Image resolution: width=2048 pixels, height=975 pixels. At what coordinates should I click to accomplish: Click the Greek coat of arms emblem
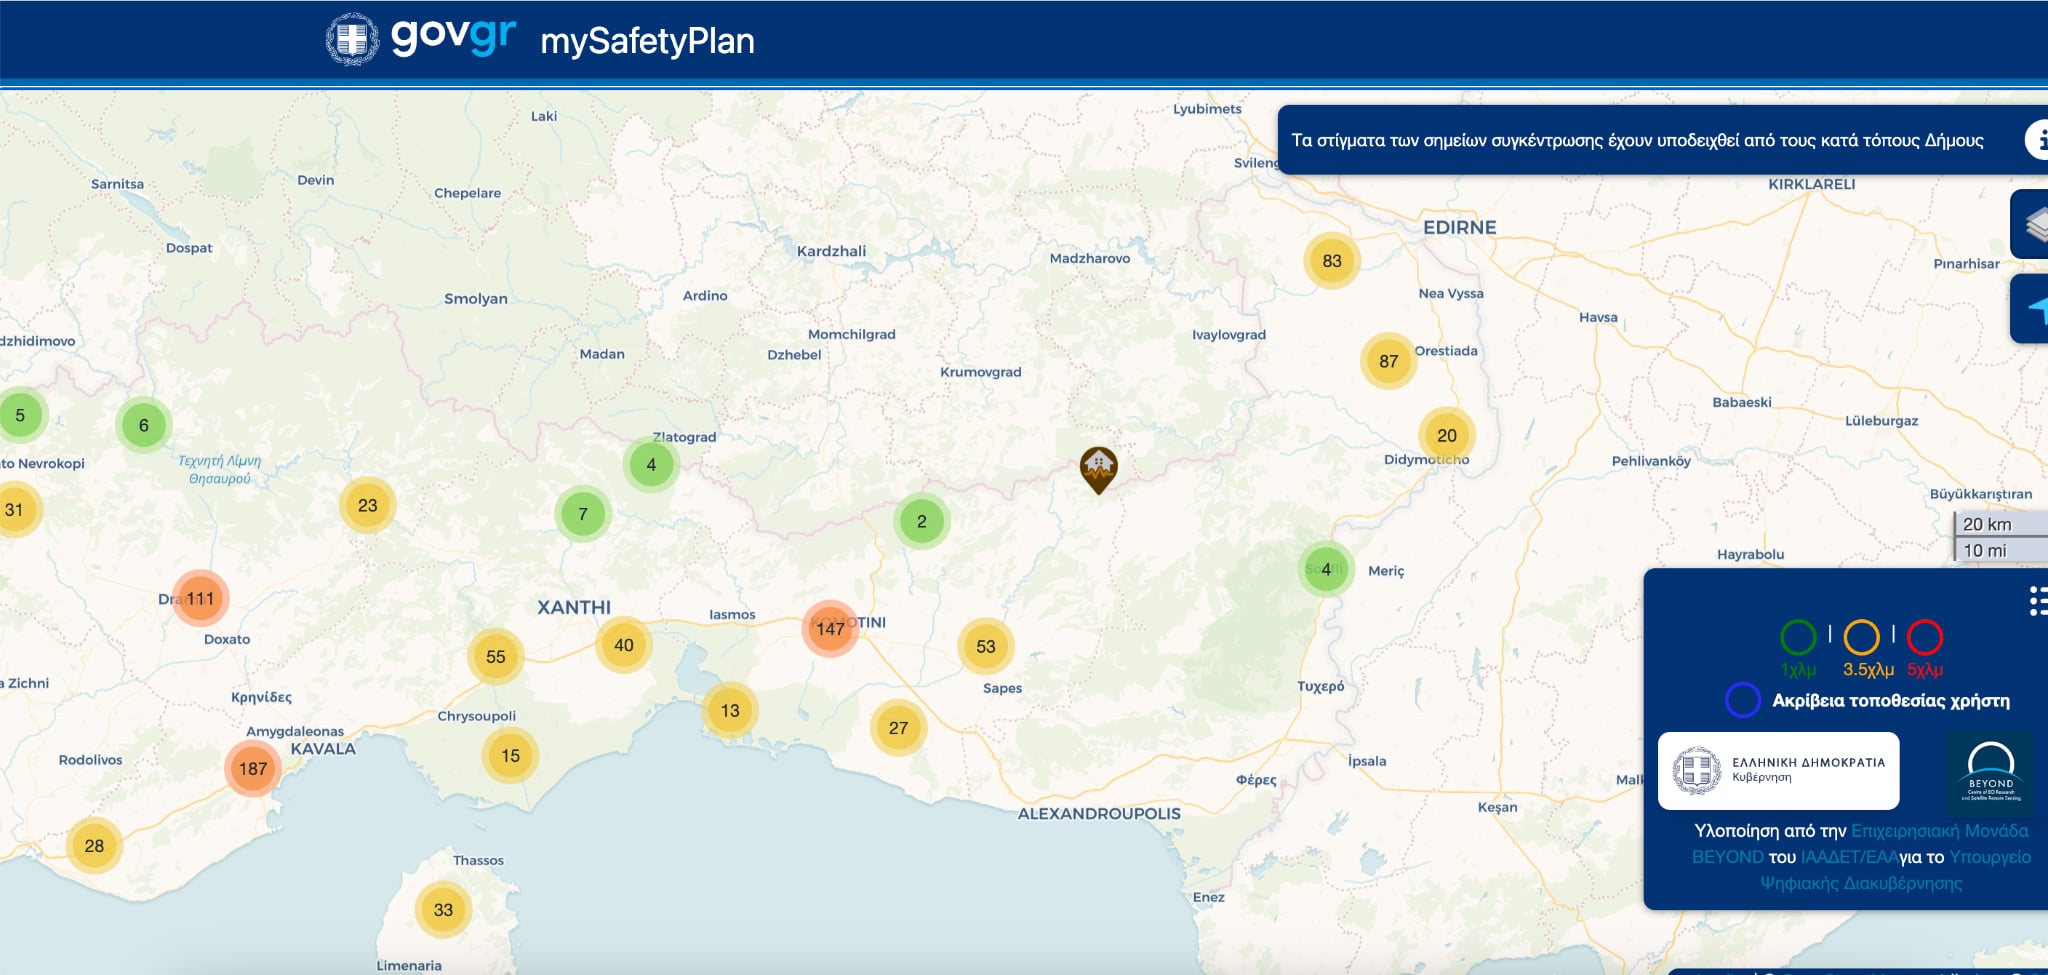pos(352,39)
